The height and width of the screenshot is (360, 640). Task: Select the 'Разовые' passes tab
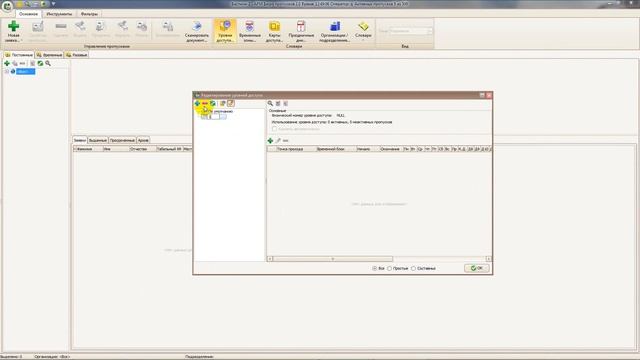coord(77,55)
